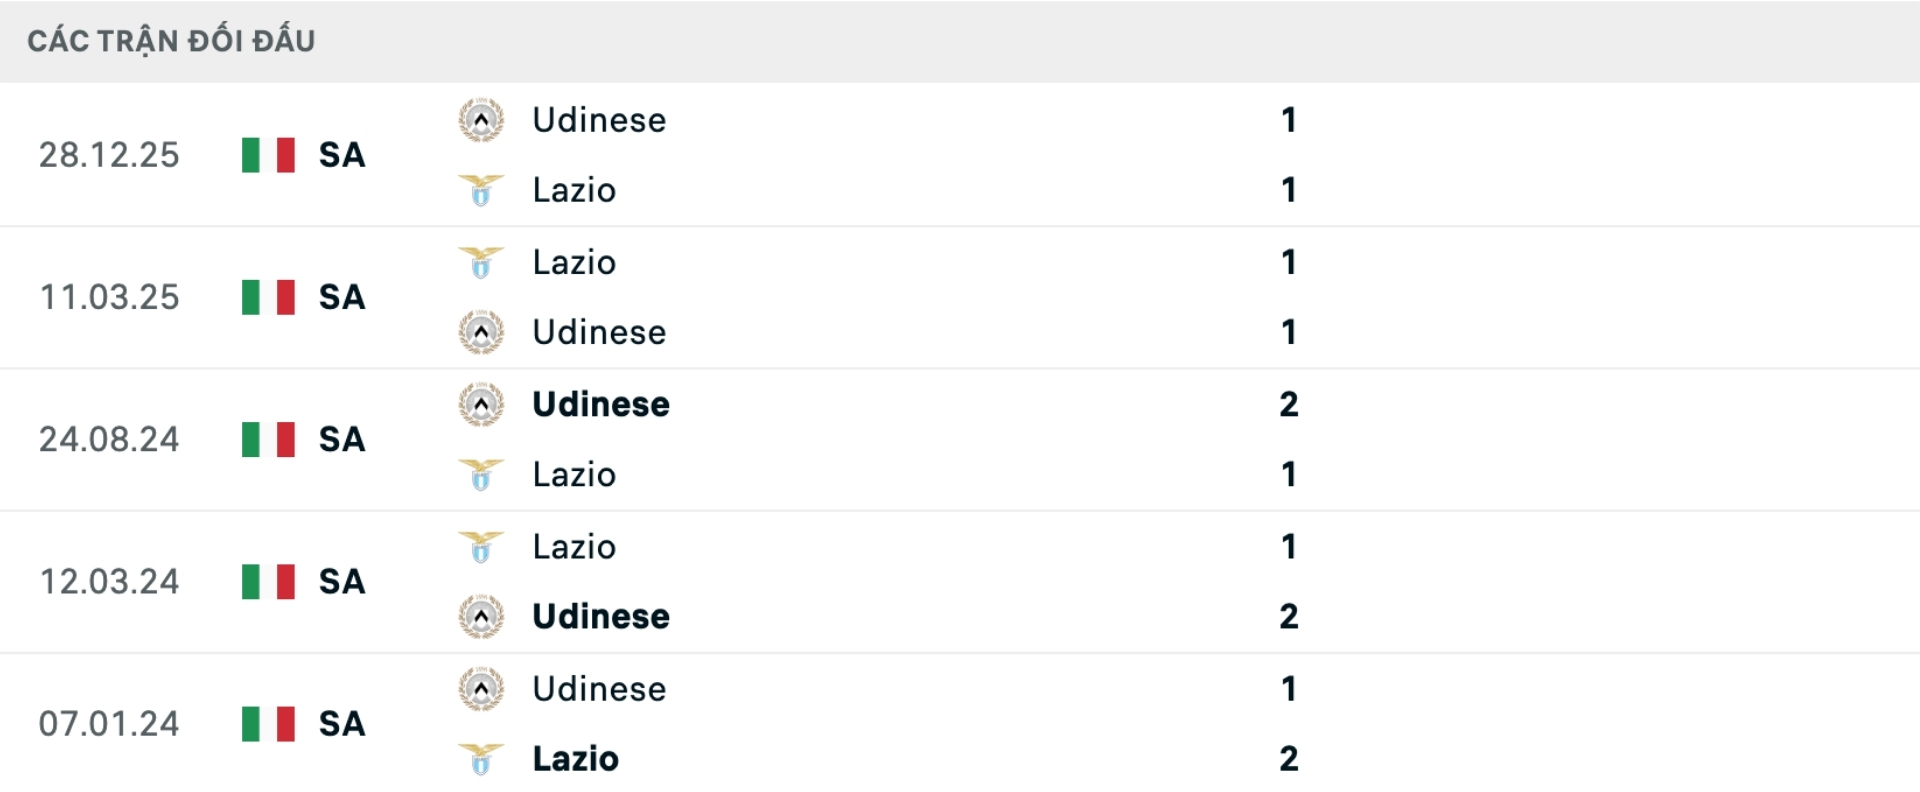The width and height of the screenshot is (1920, 792).
Task: Click Lazio crest in 11.03.25 match
Action: point(481,262)
